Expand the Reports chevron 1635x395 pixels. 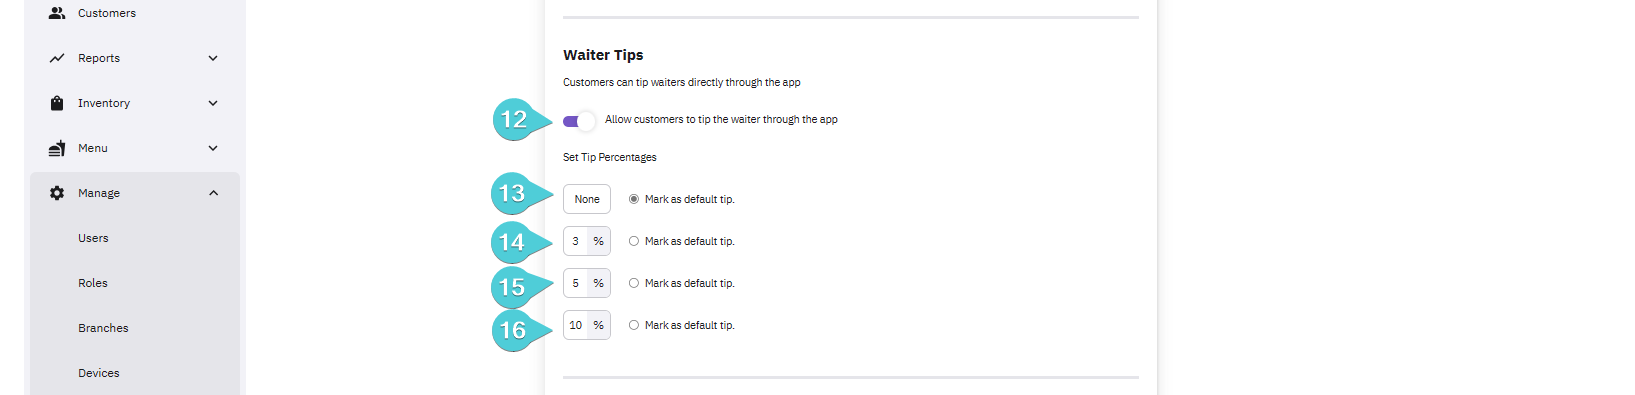[213, 58]
